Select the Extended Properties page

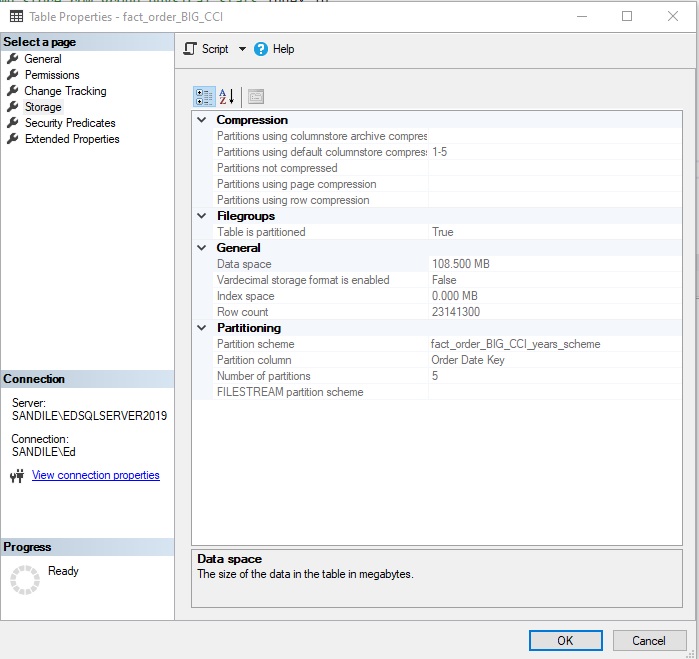tap(72, 139)
